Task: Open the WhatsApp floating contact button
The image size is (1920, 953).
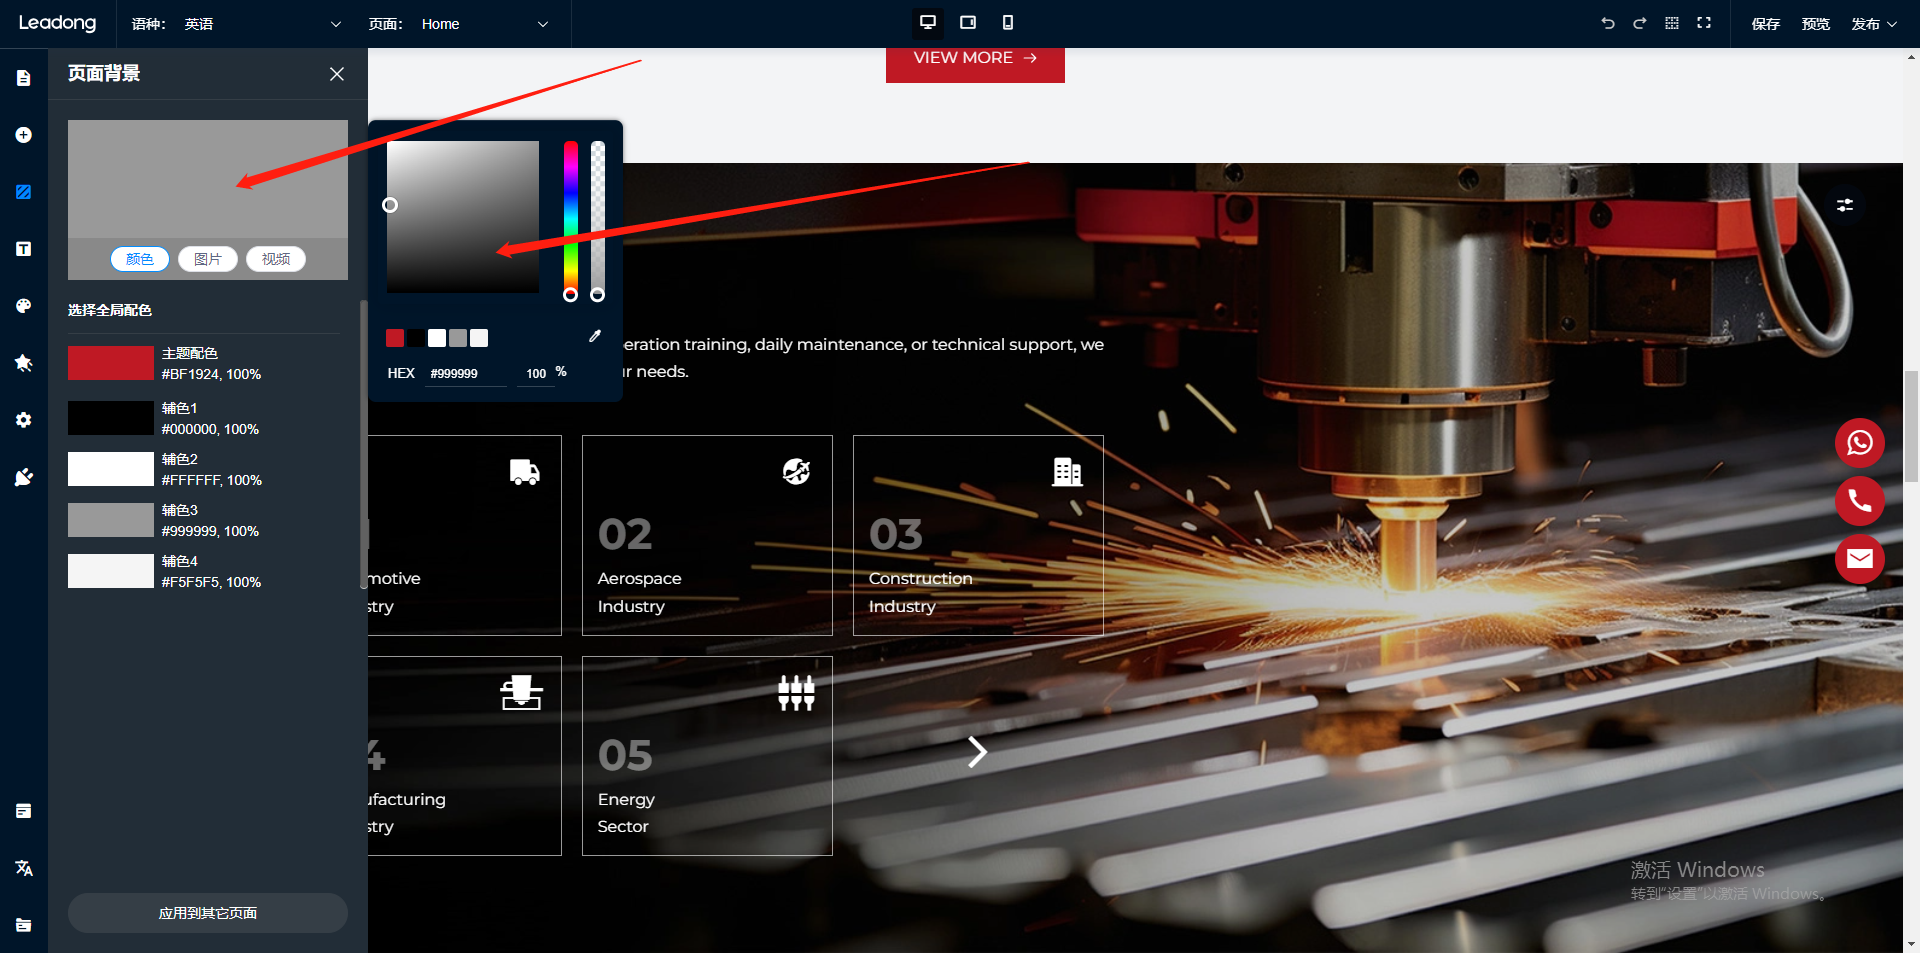Action: (1859, 442)
